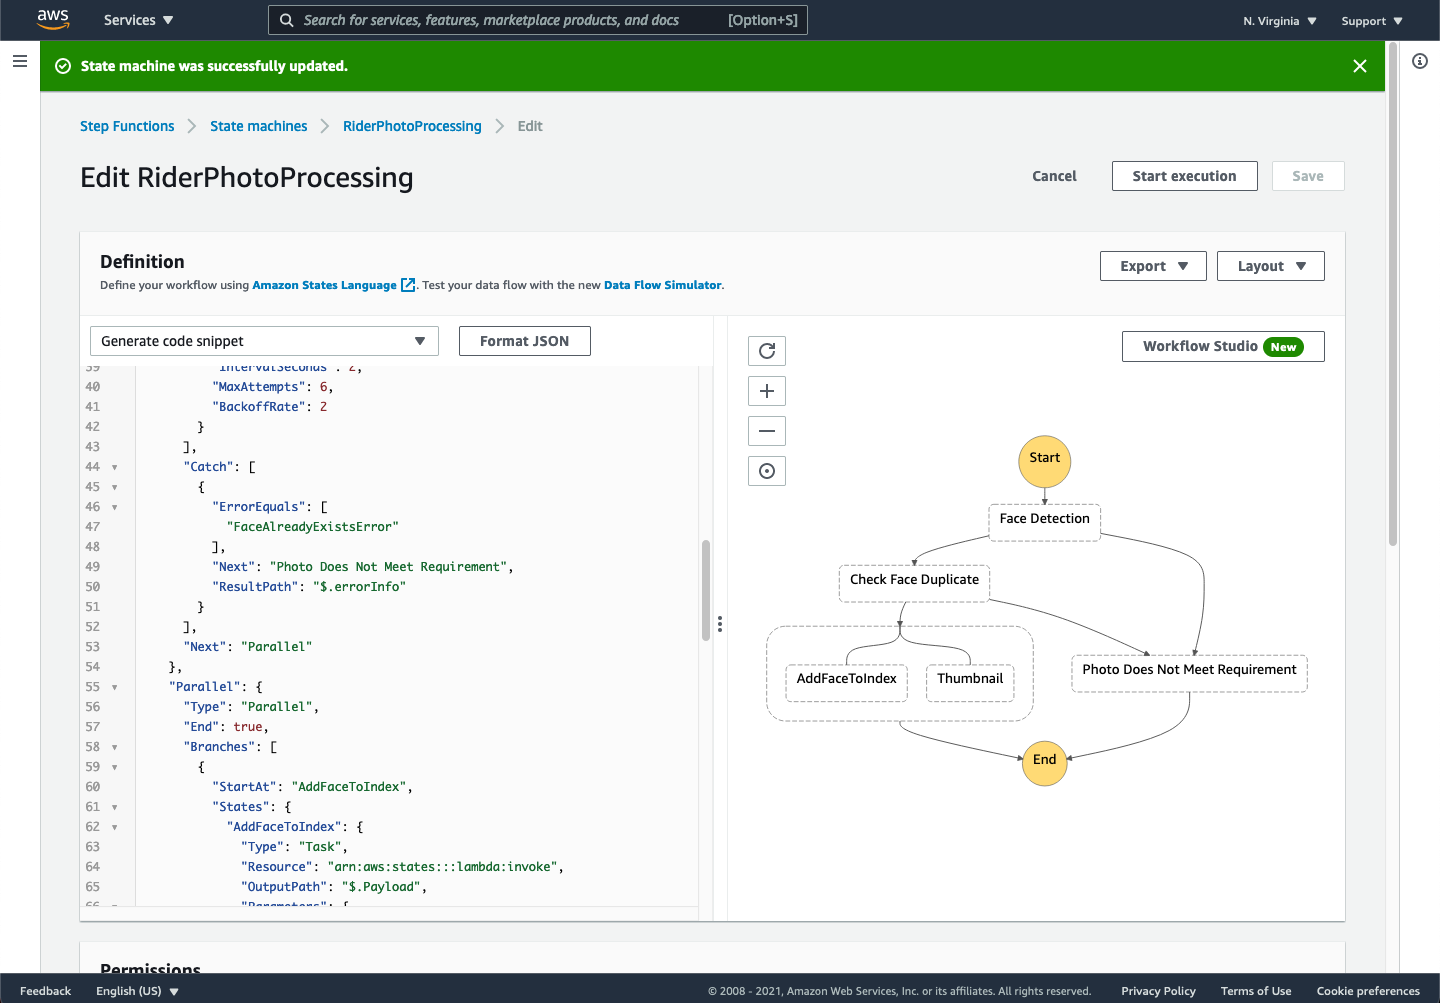Image resolution: width=1440 pixels, height=1003 pixels.
Task: Collapse code fold arrow at line 62
Action: pos(115,827)
